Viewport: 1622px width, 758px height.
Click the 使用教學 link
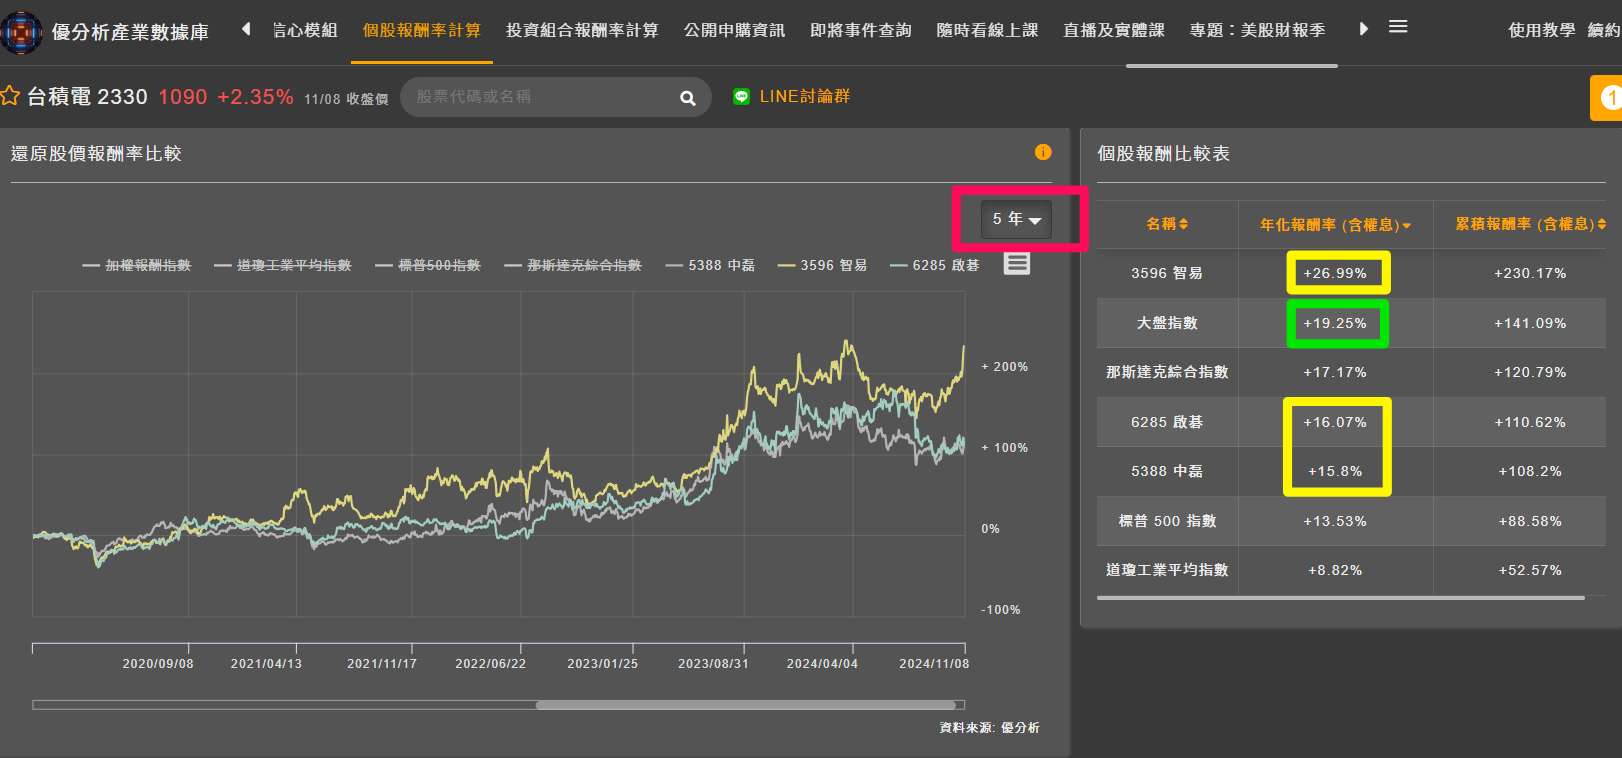tap(1541, 30)
